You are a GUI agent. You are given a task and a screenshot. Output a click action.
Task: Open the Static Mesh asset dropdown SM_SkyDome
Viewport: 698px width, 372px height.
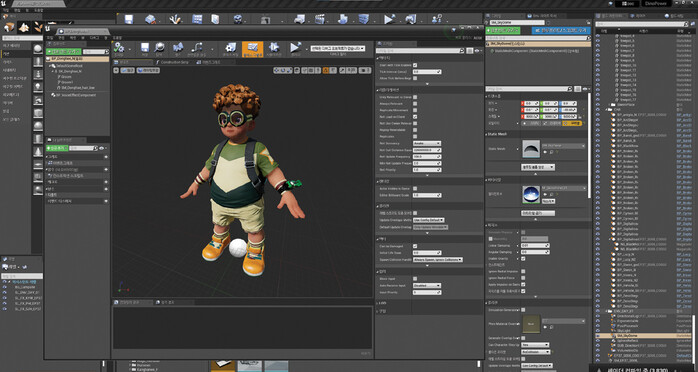(564, 146)
